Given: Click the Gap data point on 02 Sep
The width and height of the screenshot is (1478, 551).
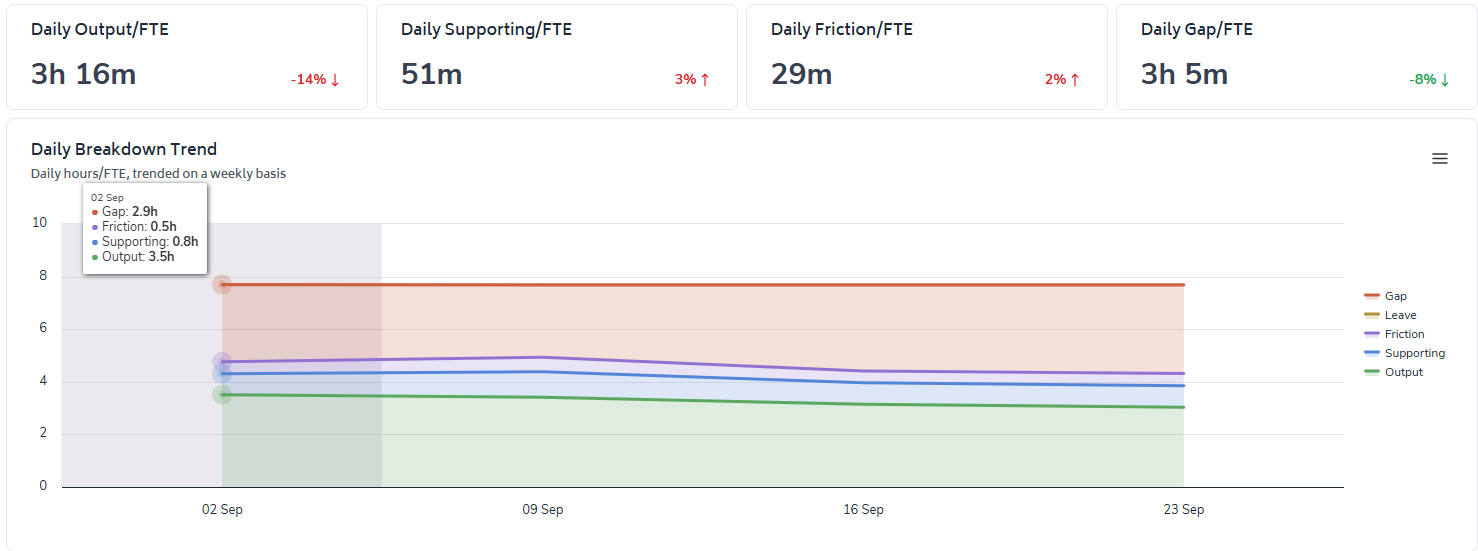Looking at the screenshot, I should click(x=222, y=285).
